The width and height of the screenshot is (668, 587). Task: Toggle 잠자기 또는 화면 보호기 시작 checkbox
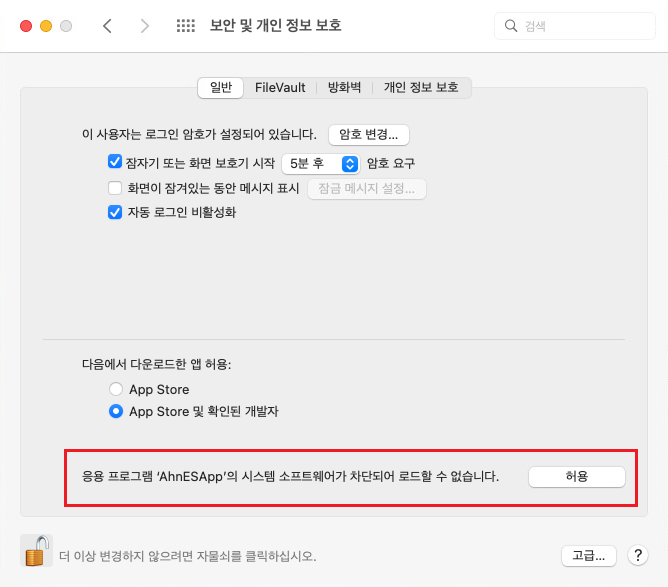pyautogui.click(x=115, y=162)
